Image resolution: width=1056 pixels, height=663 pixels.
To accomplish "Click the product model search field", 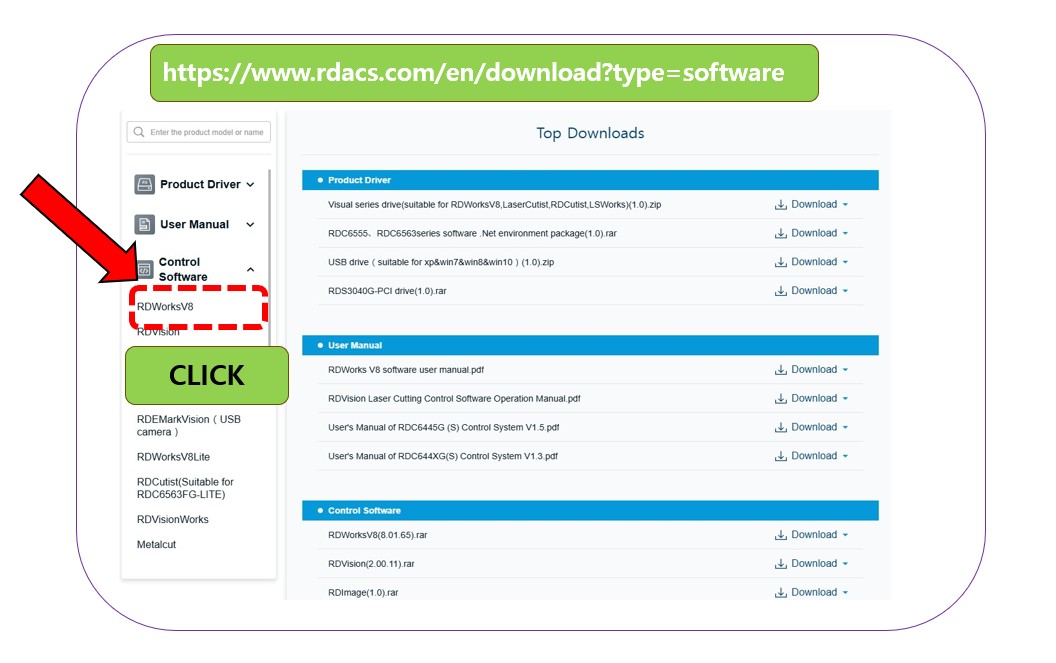I will tap(206, 132).
